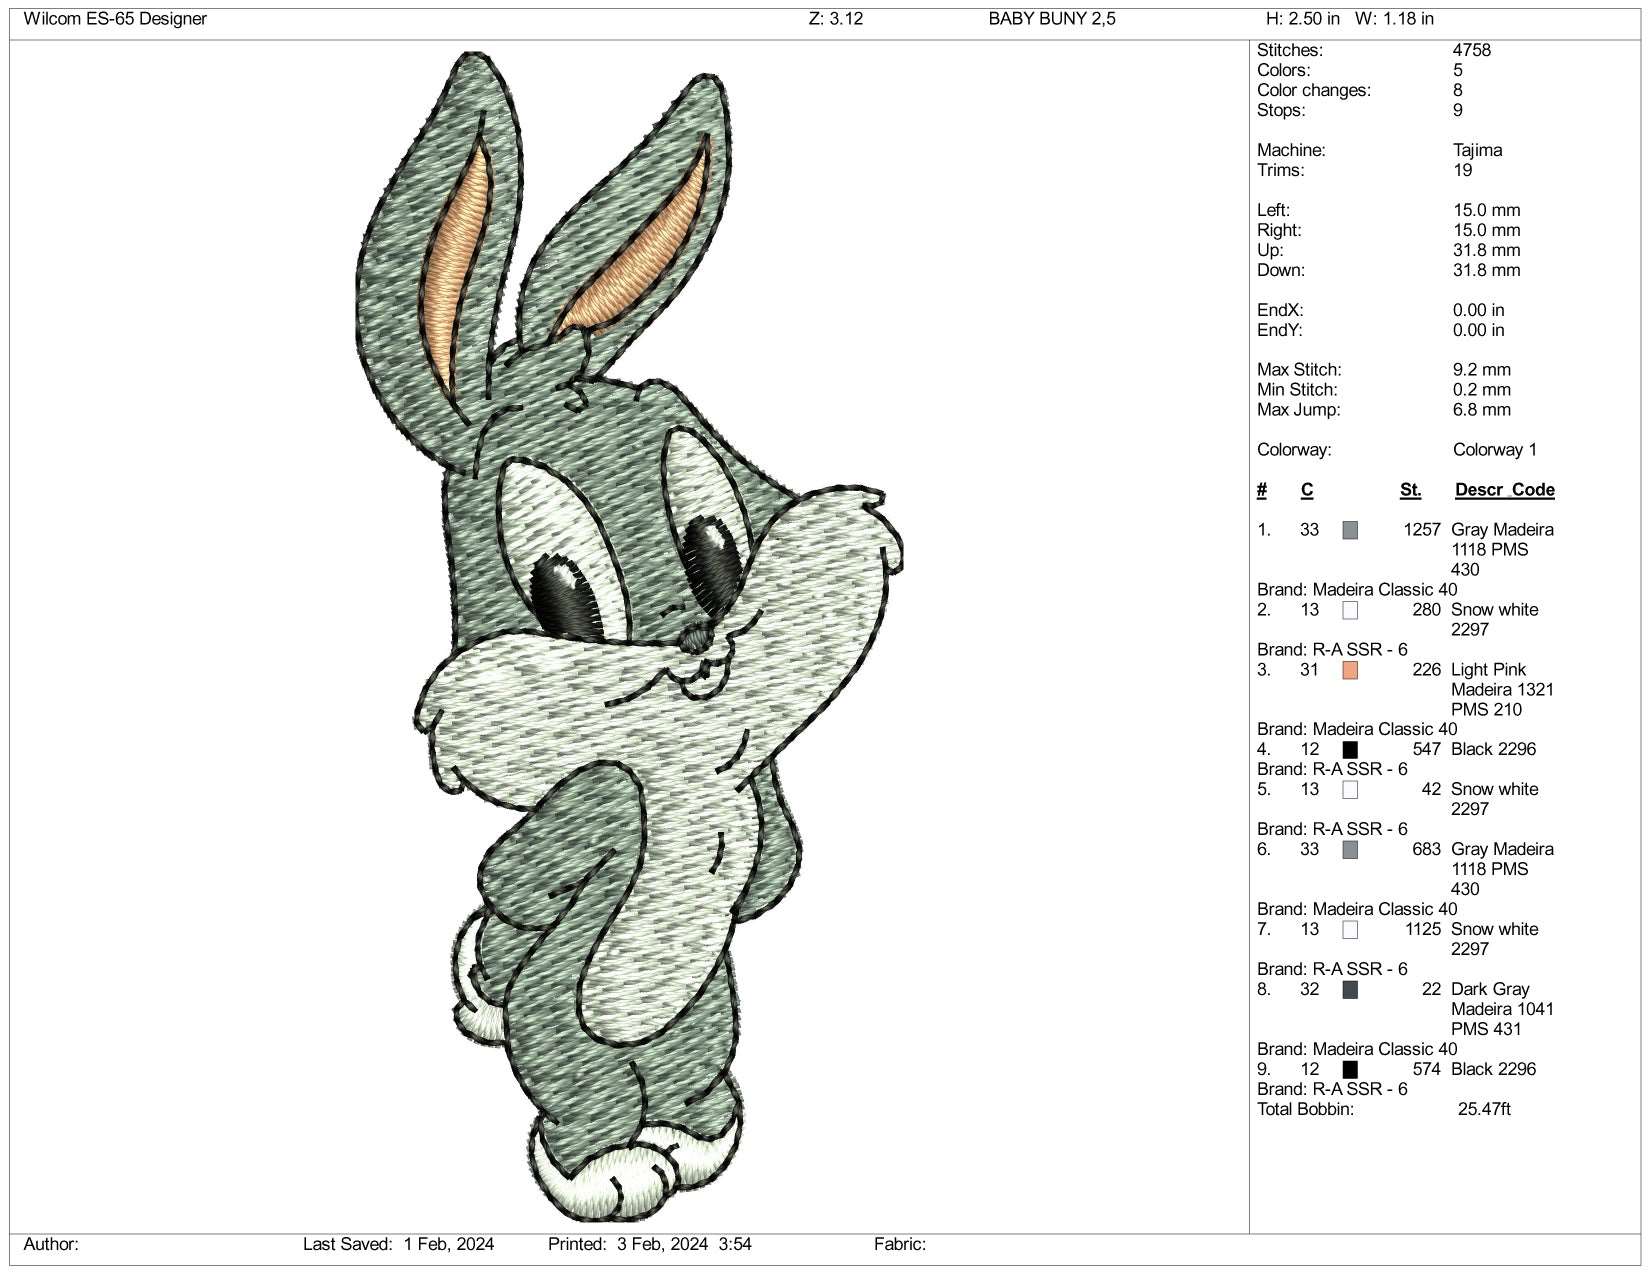
Task: Click the 'Color changes:' label
Action: coord(1314,90)
